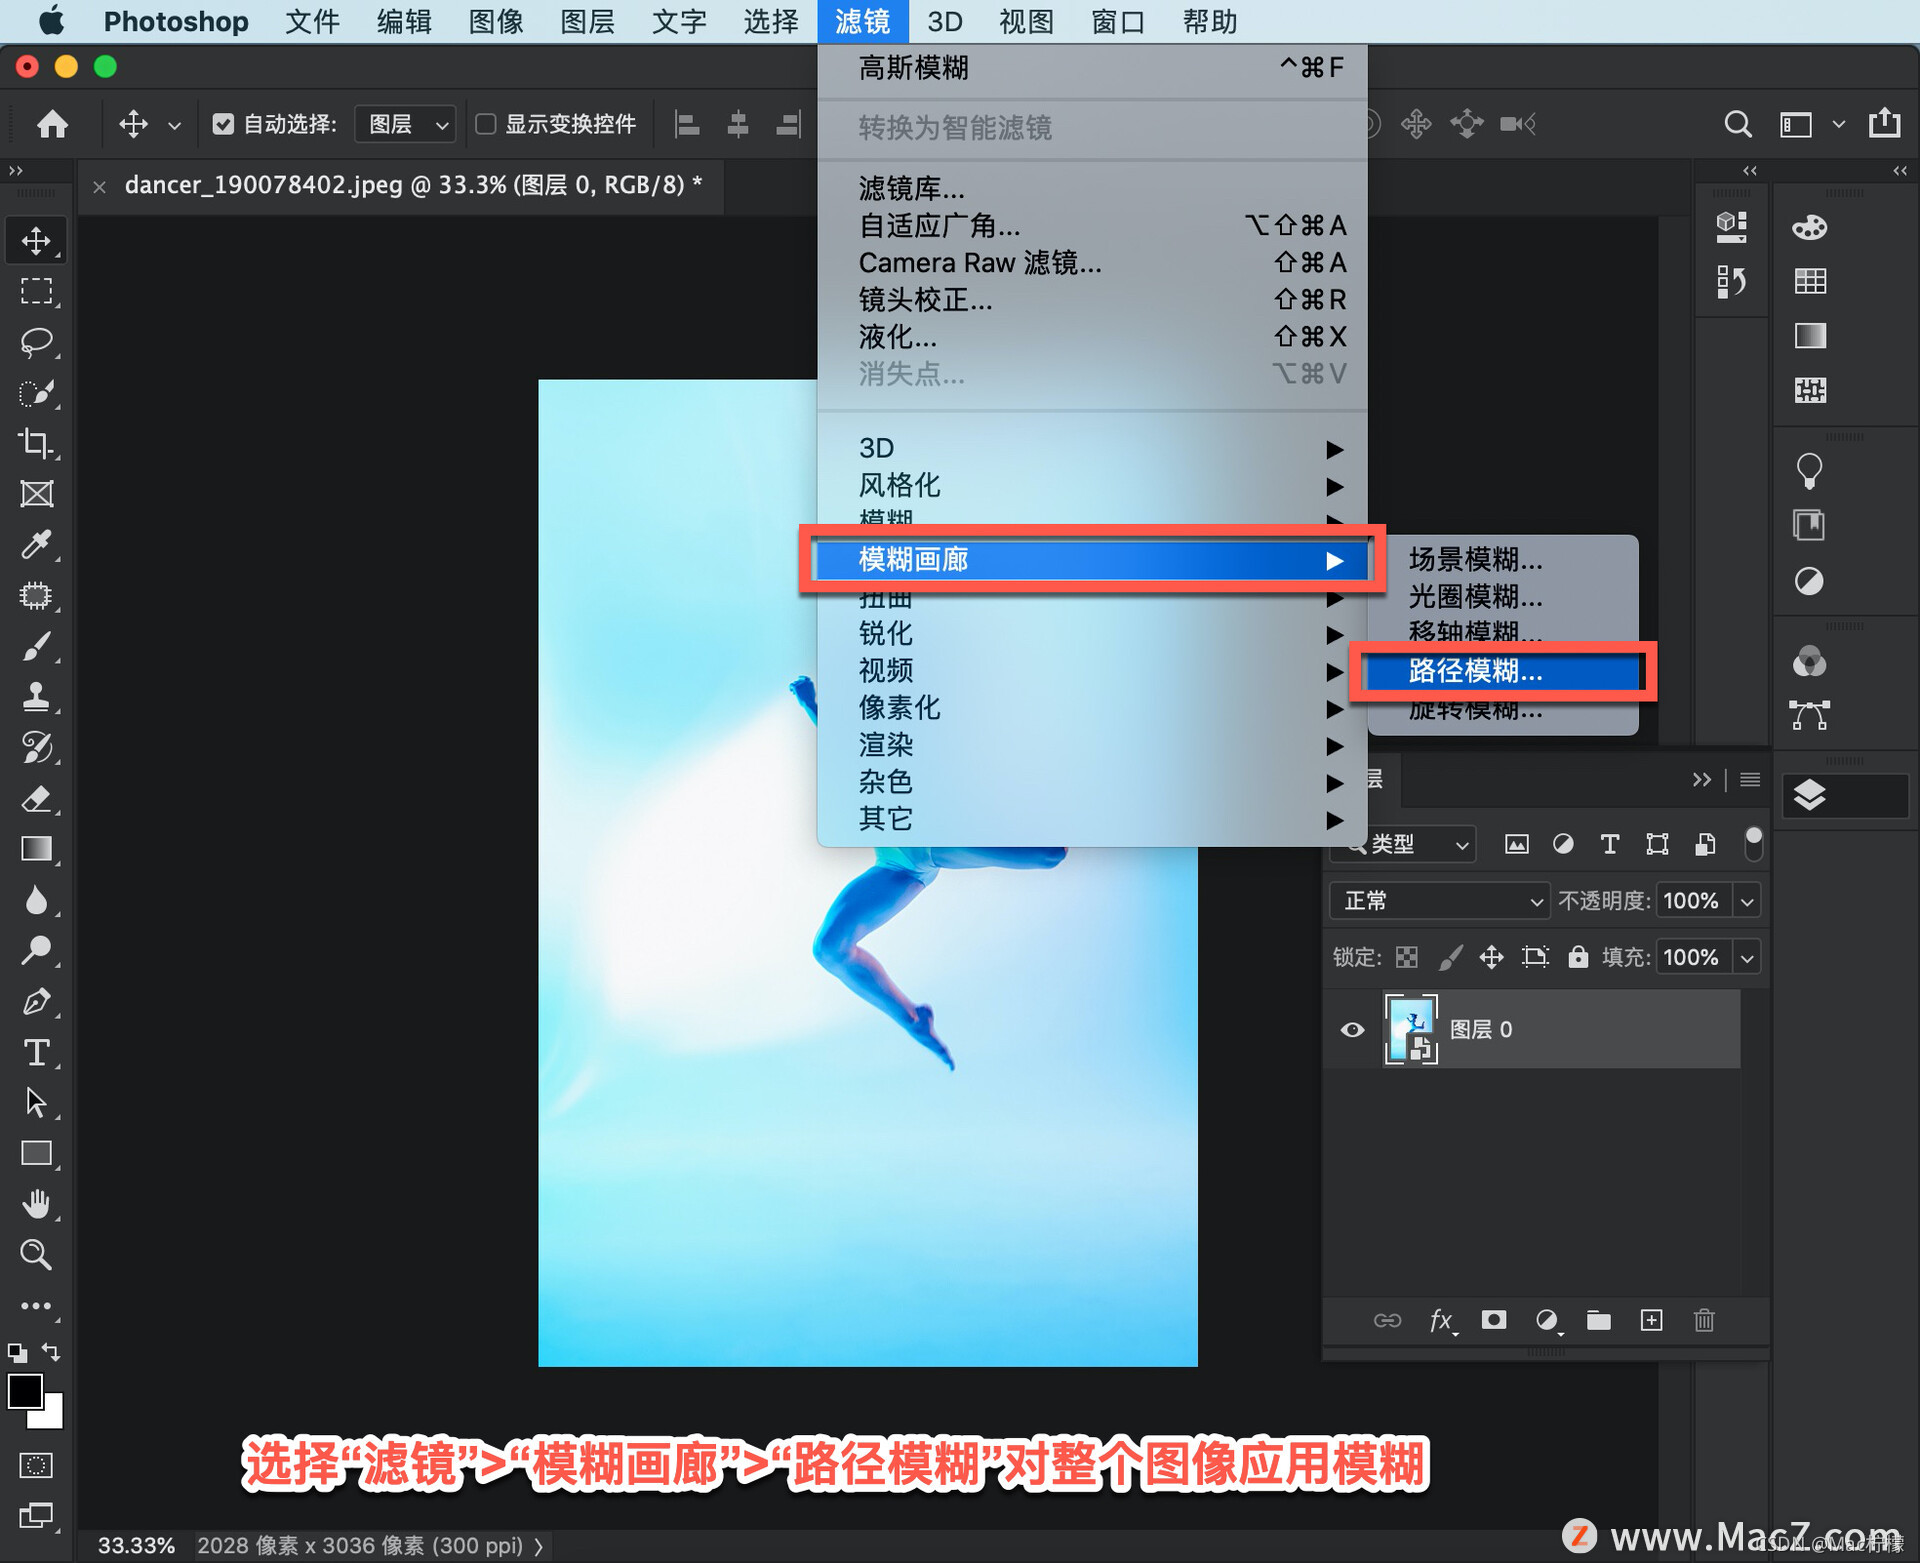Open the 图像 menu in menu bar
This screenshot has width=1920, height=1563.
point(496,21)
